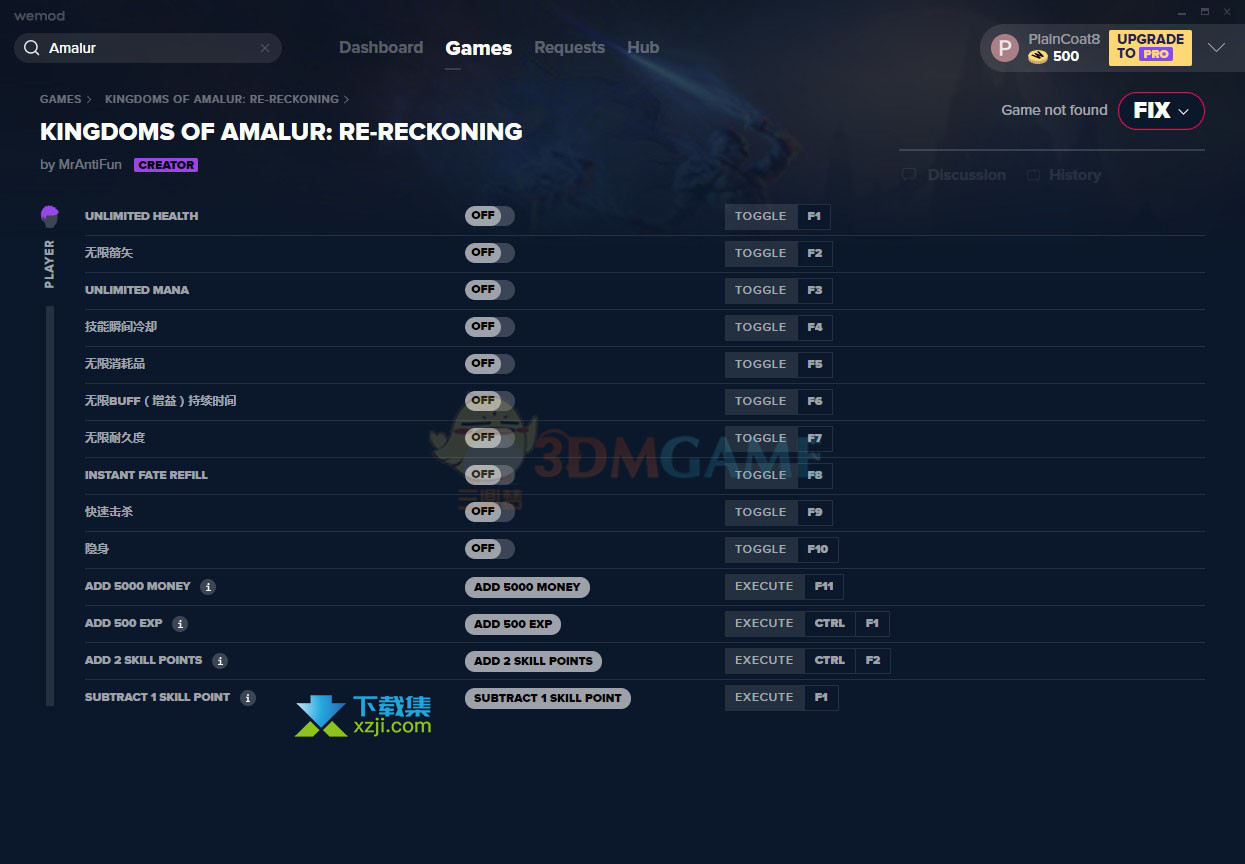Switch to the Hub tab

[x=643, y=48]
